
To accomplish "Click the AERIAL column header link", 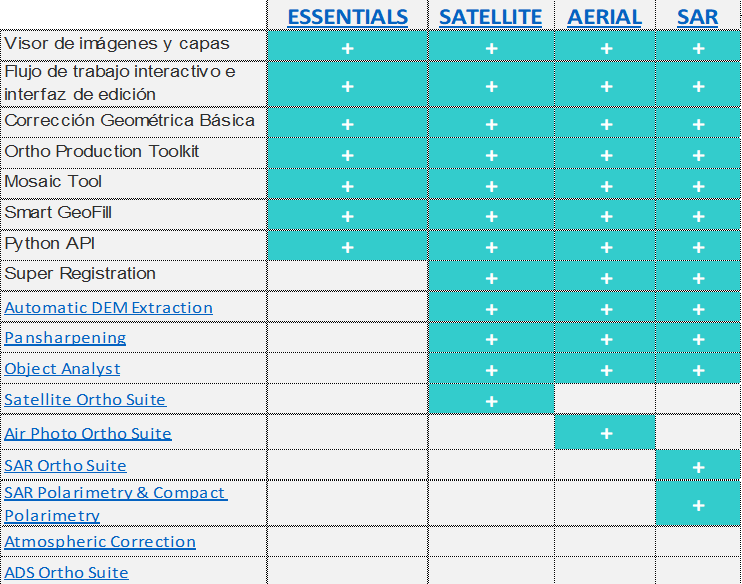I will click(x=604, y=17).
